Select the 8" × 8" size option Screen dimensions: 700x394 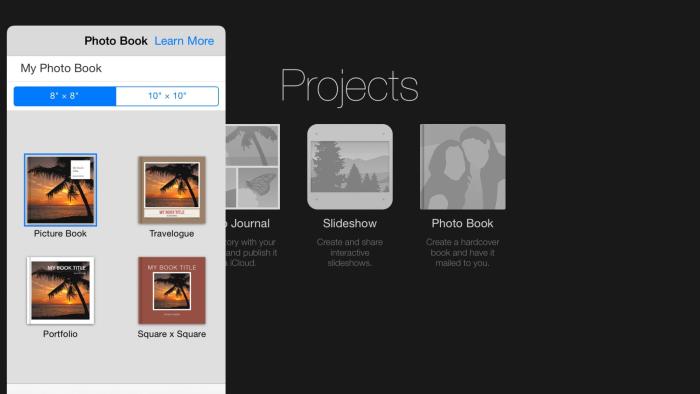(65, 96)
